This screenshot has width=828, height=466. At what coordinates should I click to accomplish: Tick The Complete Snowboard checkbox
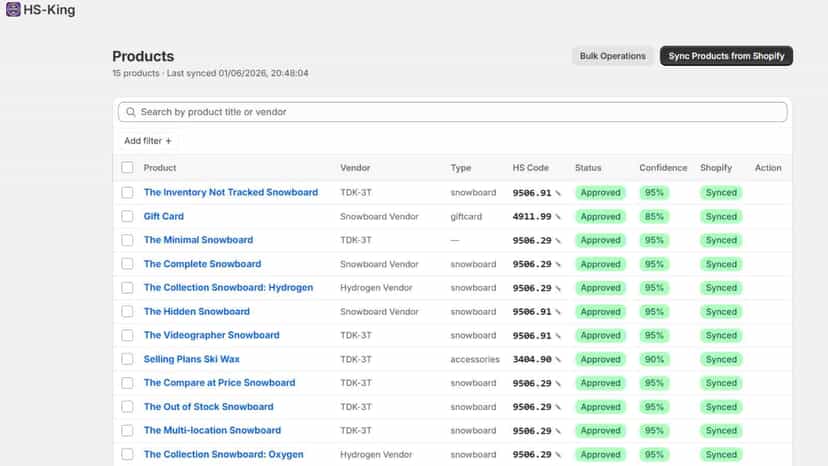[127, 264]
